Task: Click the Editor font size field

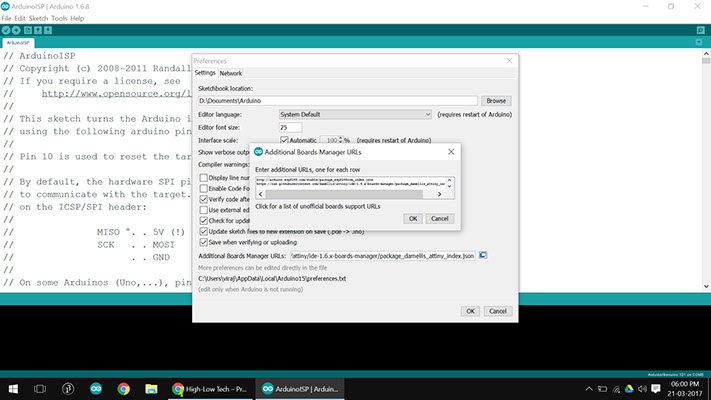Action: click(290, 127)
